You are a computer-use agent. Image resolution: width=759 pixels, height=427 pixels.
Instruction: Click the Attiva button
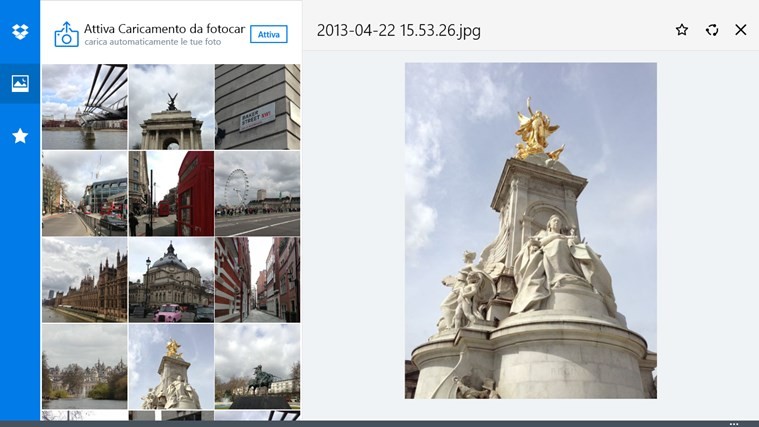[269, 34]
